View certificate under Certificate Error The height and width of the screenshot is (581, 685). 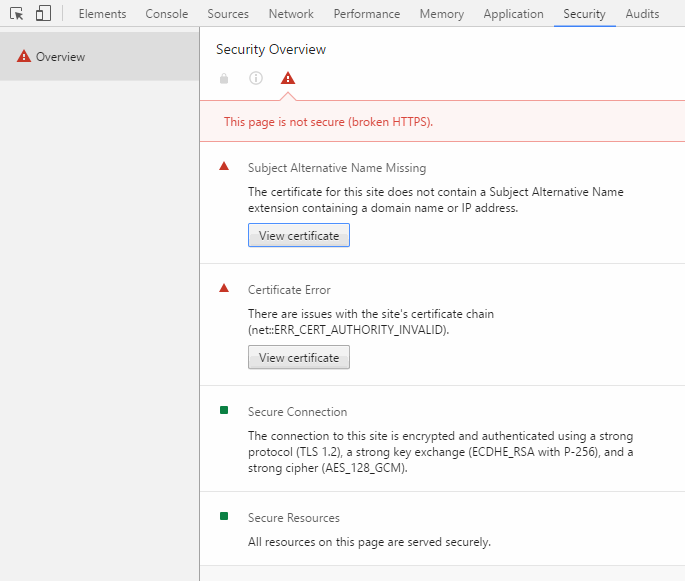coord(299,358)
